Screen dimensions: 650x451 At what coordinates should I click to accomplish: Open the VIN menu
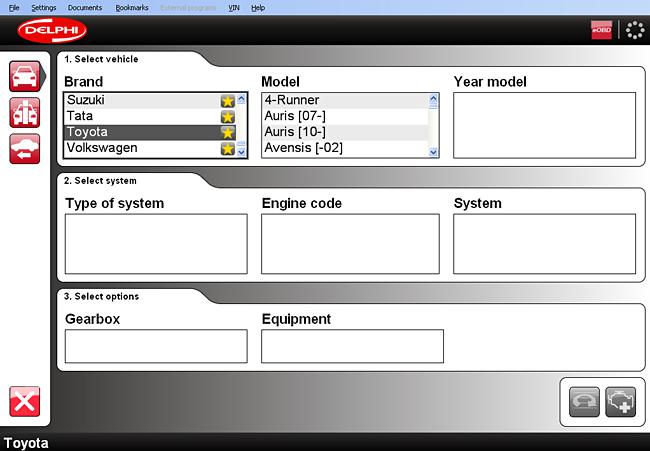234,7
